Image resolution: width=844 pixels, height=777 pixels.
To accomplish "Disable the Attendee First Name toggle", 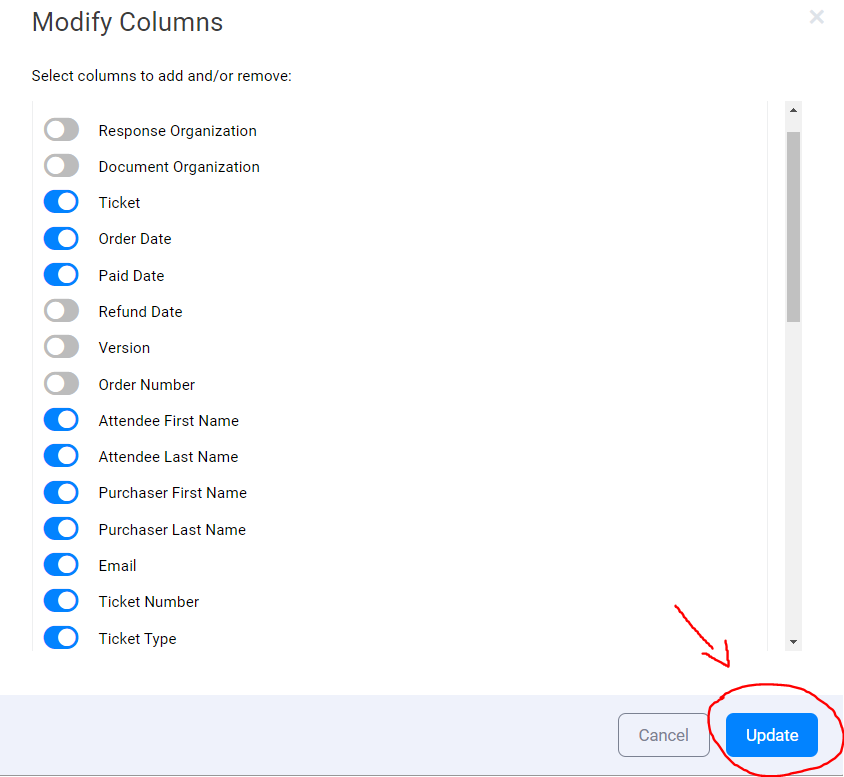I will [x=61, y=419].
